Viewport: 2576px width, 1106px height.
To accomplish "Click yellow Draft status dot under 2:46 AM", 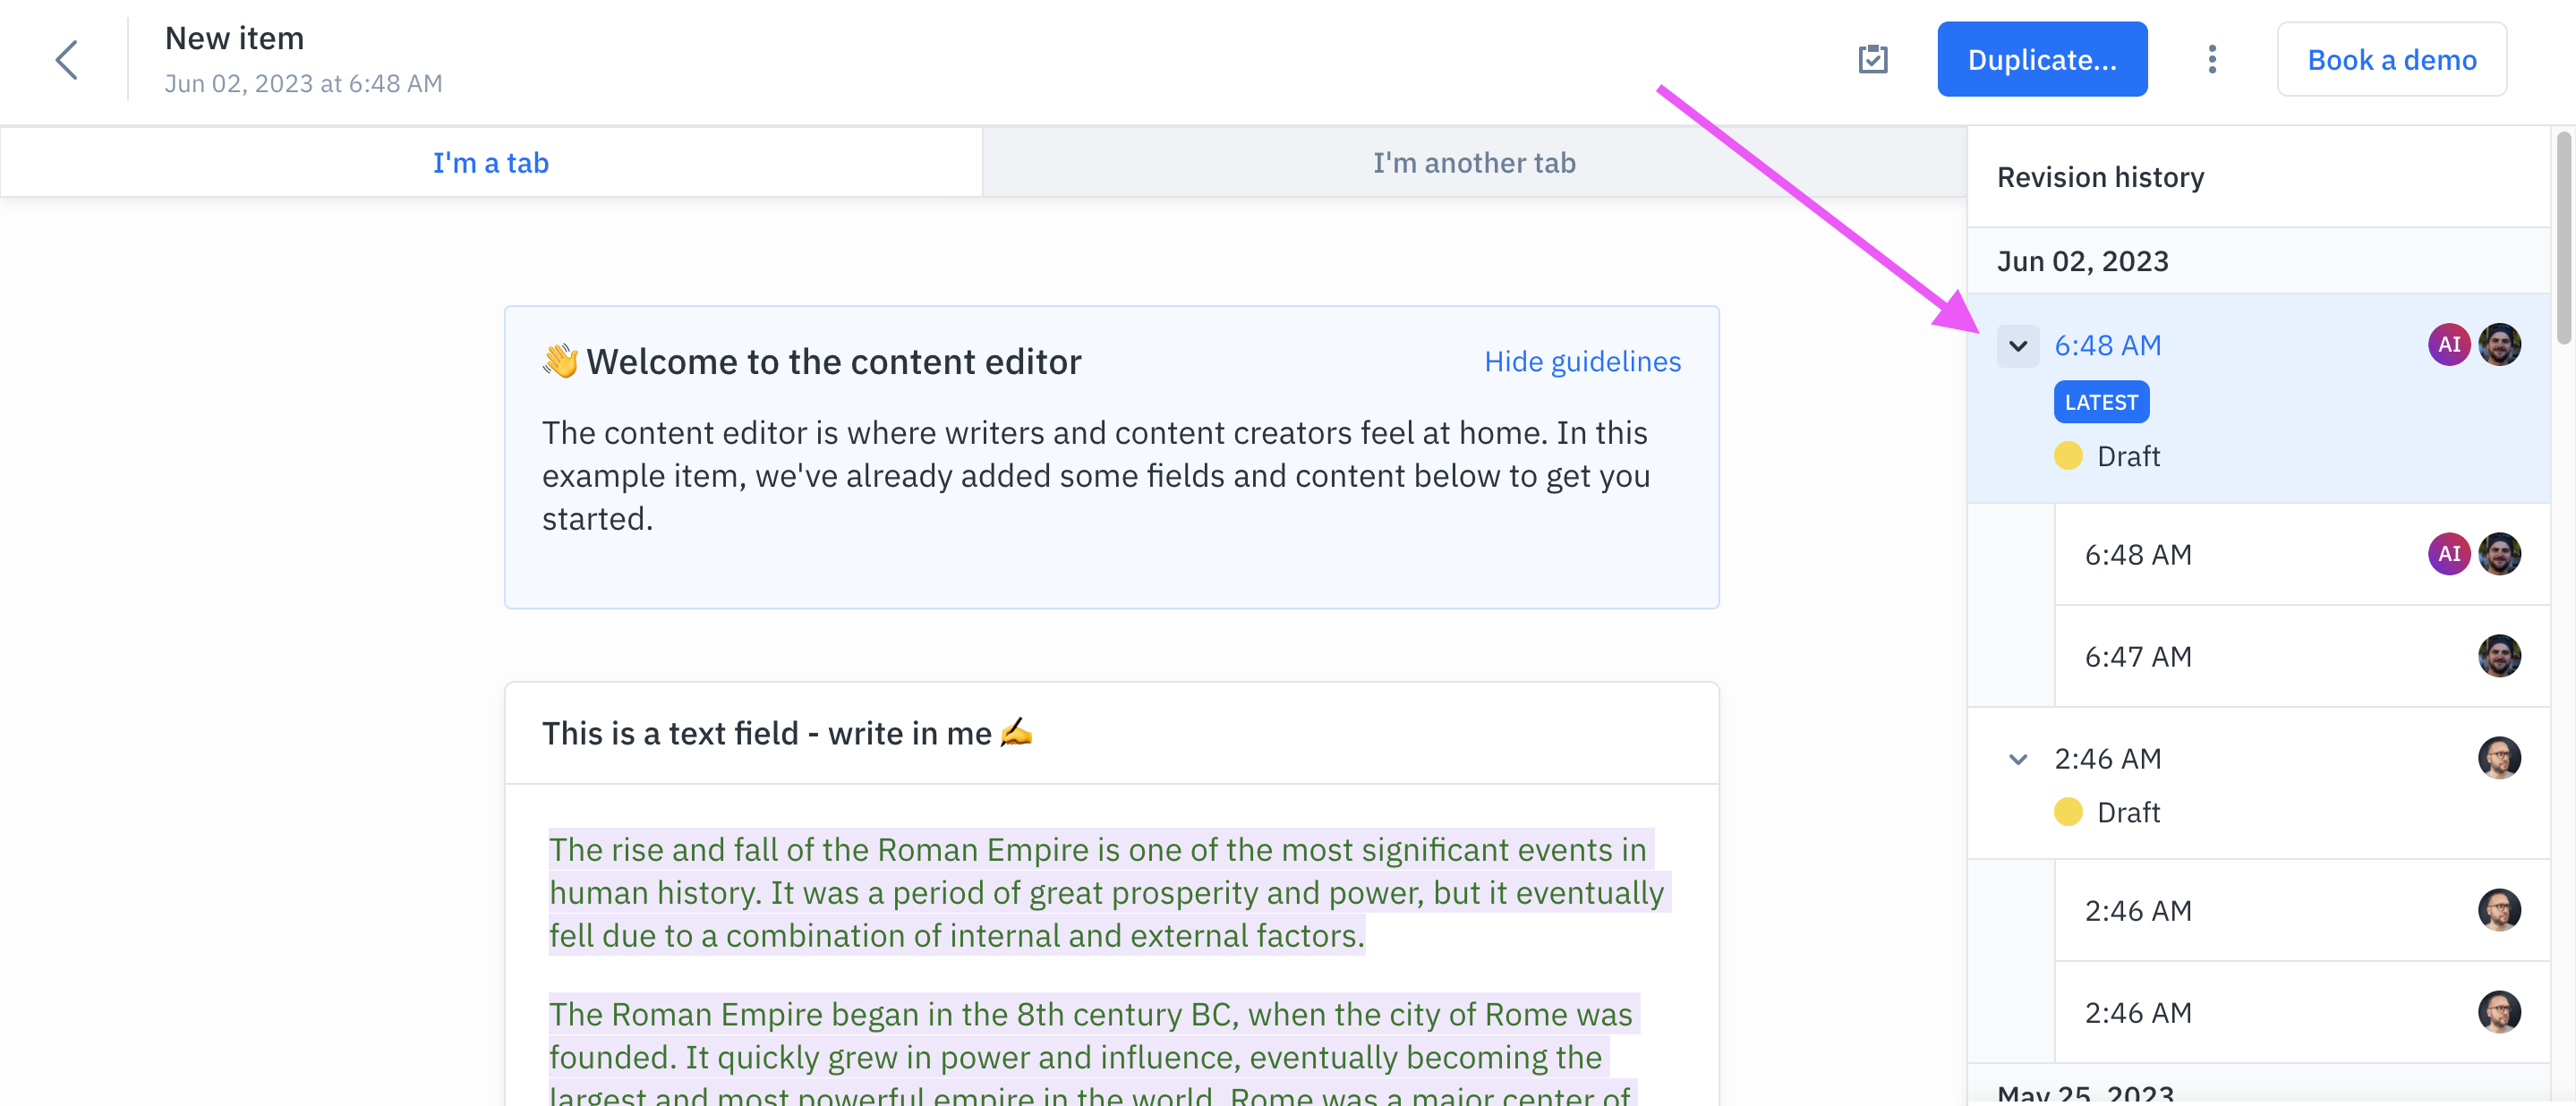I will pyautogui.click(x=2068, y=812).
